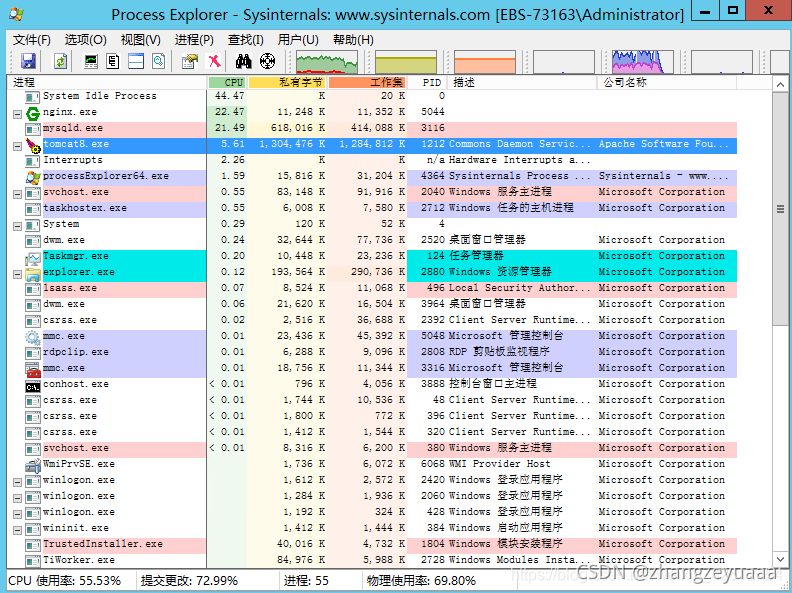Select the lsass.exe process row
Image resolution: width=792 pixels, height=593 pixels.
[x=372, y=289]
